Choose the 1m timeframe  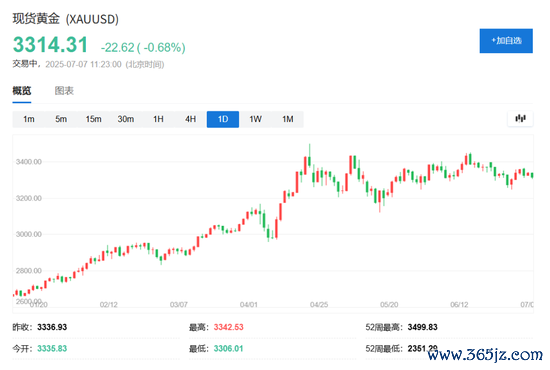click(x=29, y=119)
